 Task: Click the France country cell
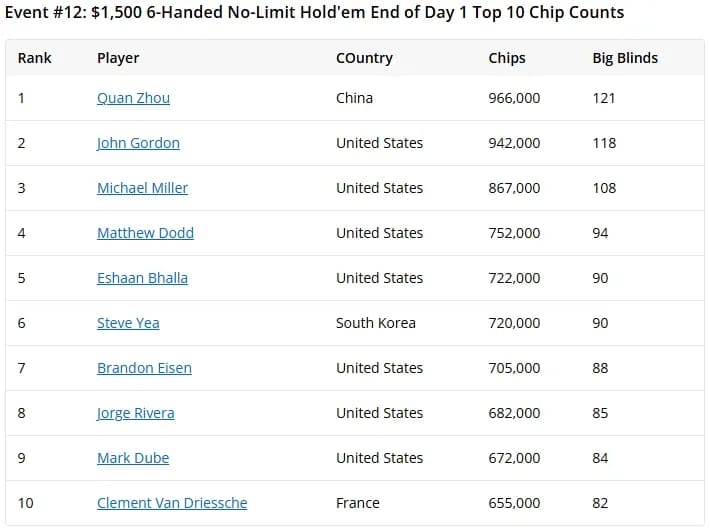357,503
